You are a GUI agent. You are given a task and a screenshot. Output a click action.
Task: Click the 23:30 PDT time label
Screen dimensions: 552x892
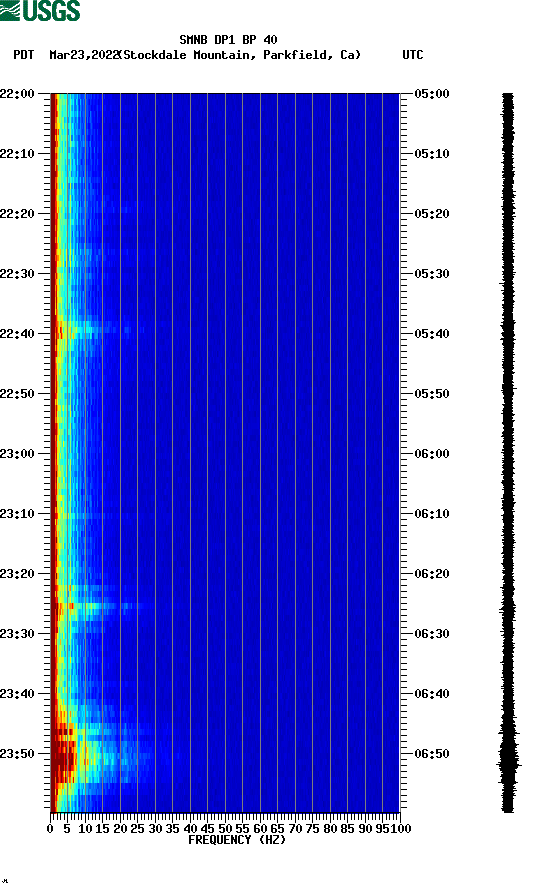coord(17,634)
